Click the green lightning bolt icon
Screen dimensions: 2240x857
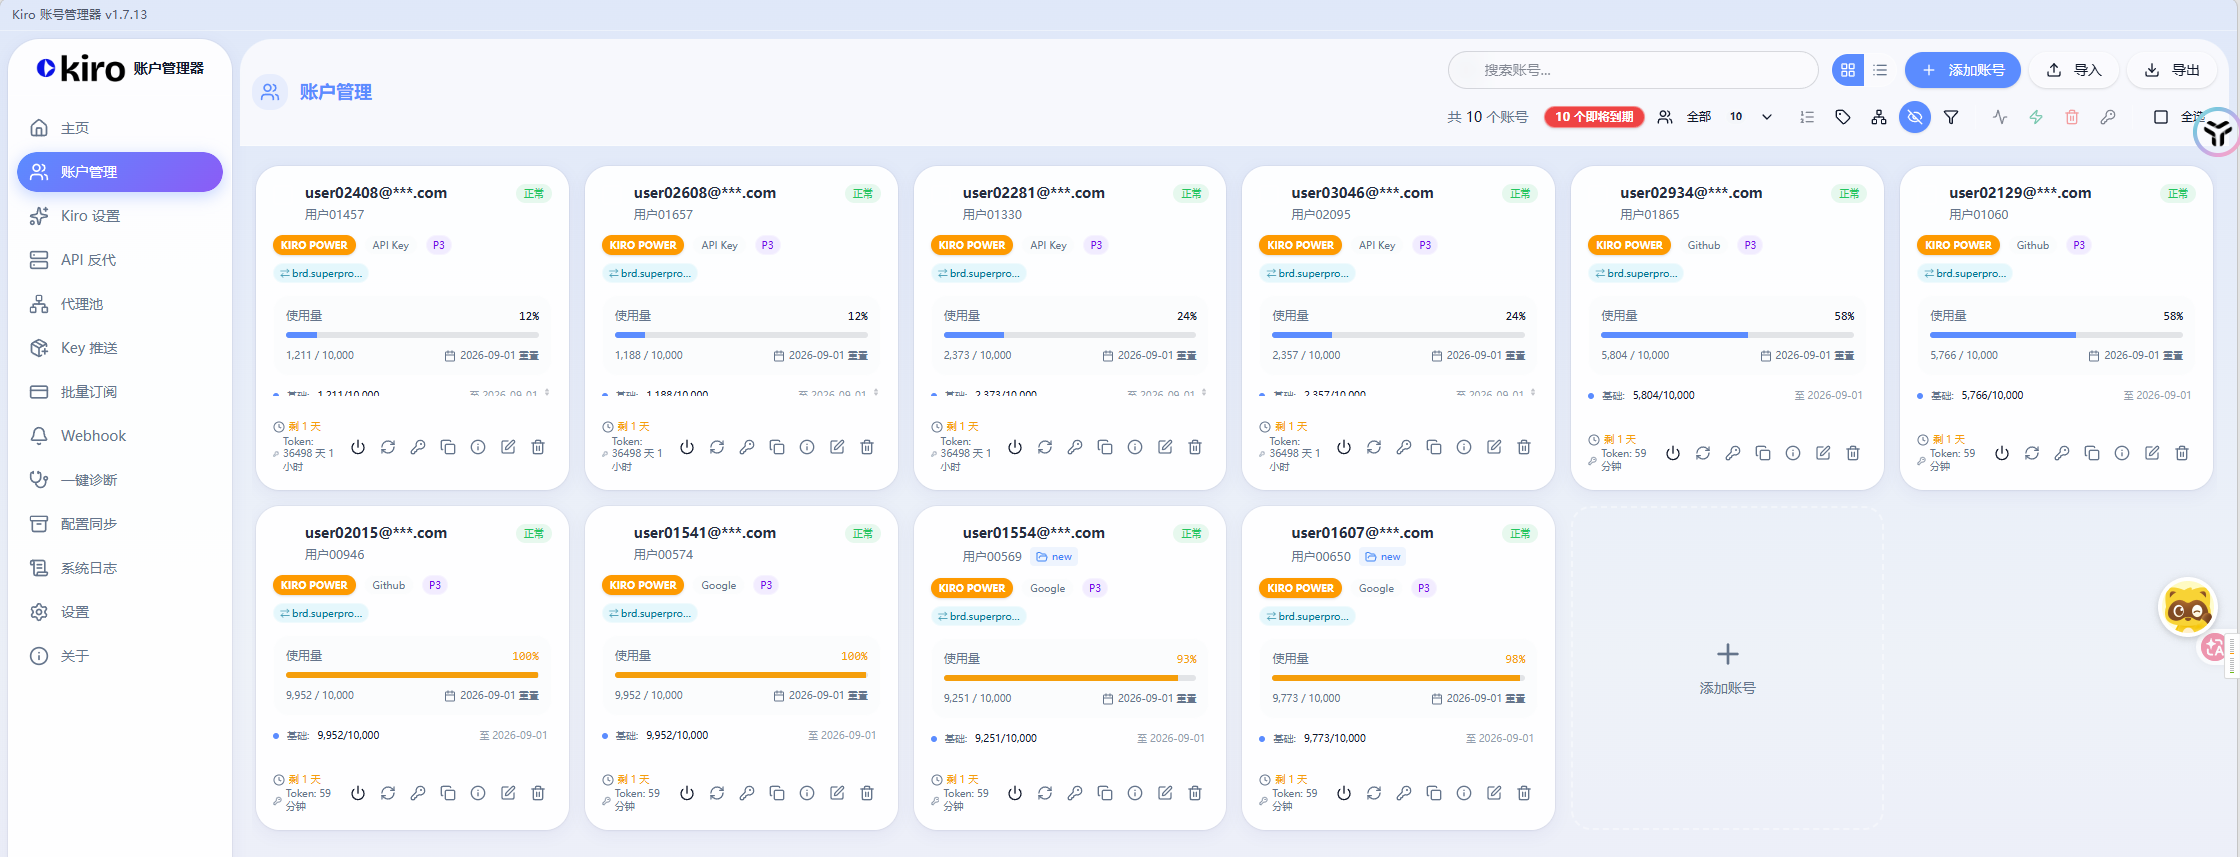pos(2035,117)
